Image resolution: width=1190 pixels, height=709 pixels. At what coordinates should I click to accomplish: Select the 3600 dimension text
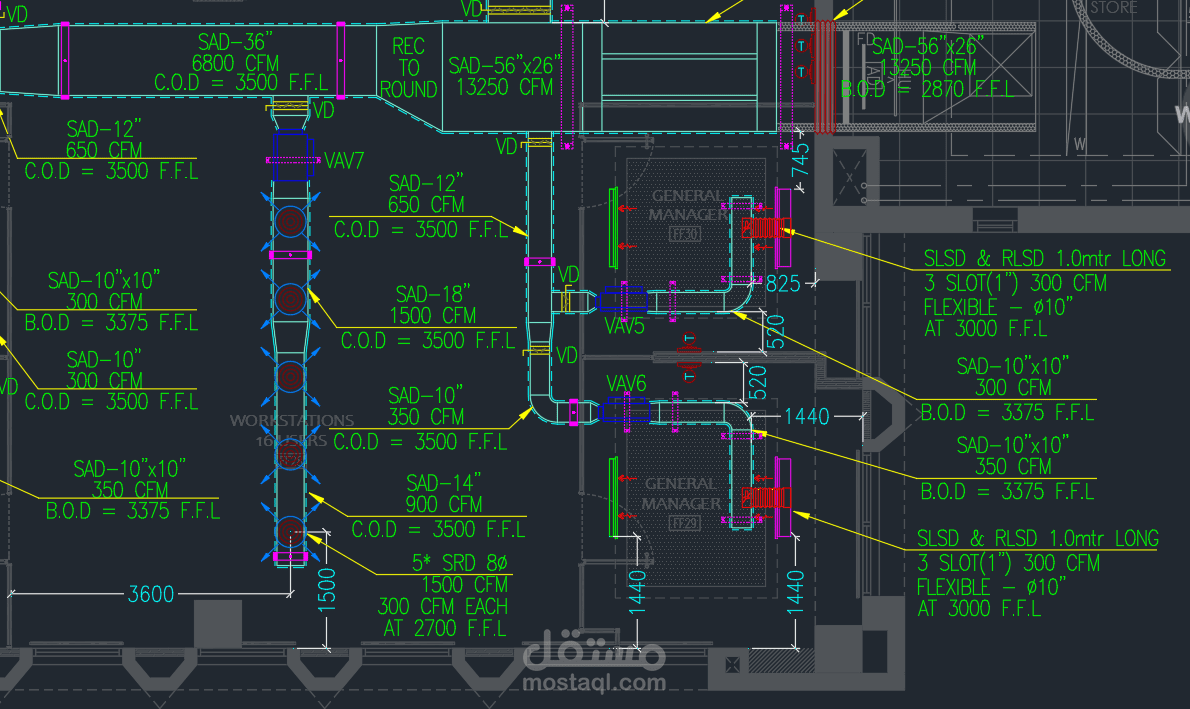(151, 594)
